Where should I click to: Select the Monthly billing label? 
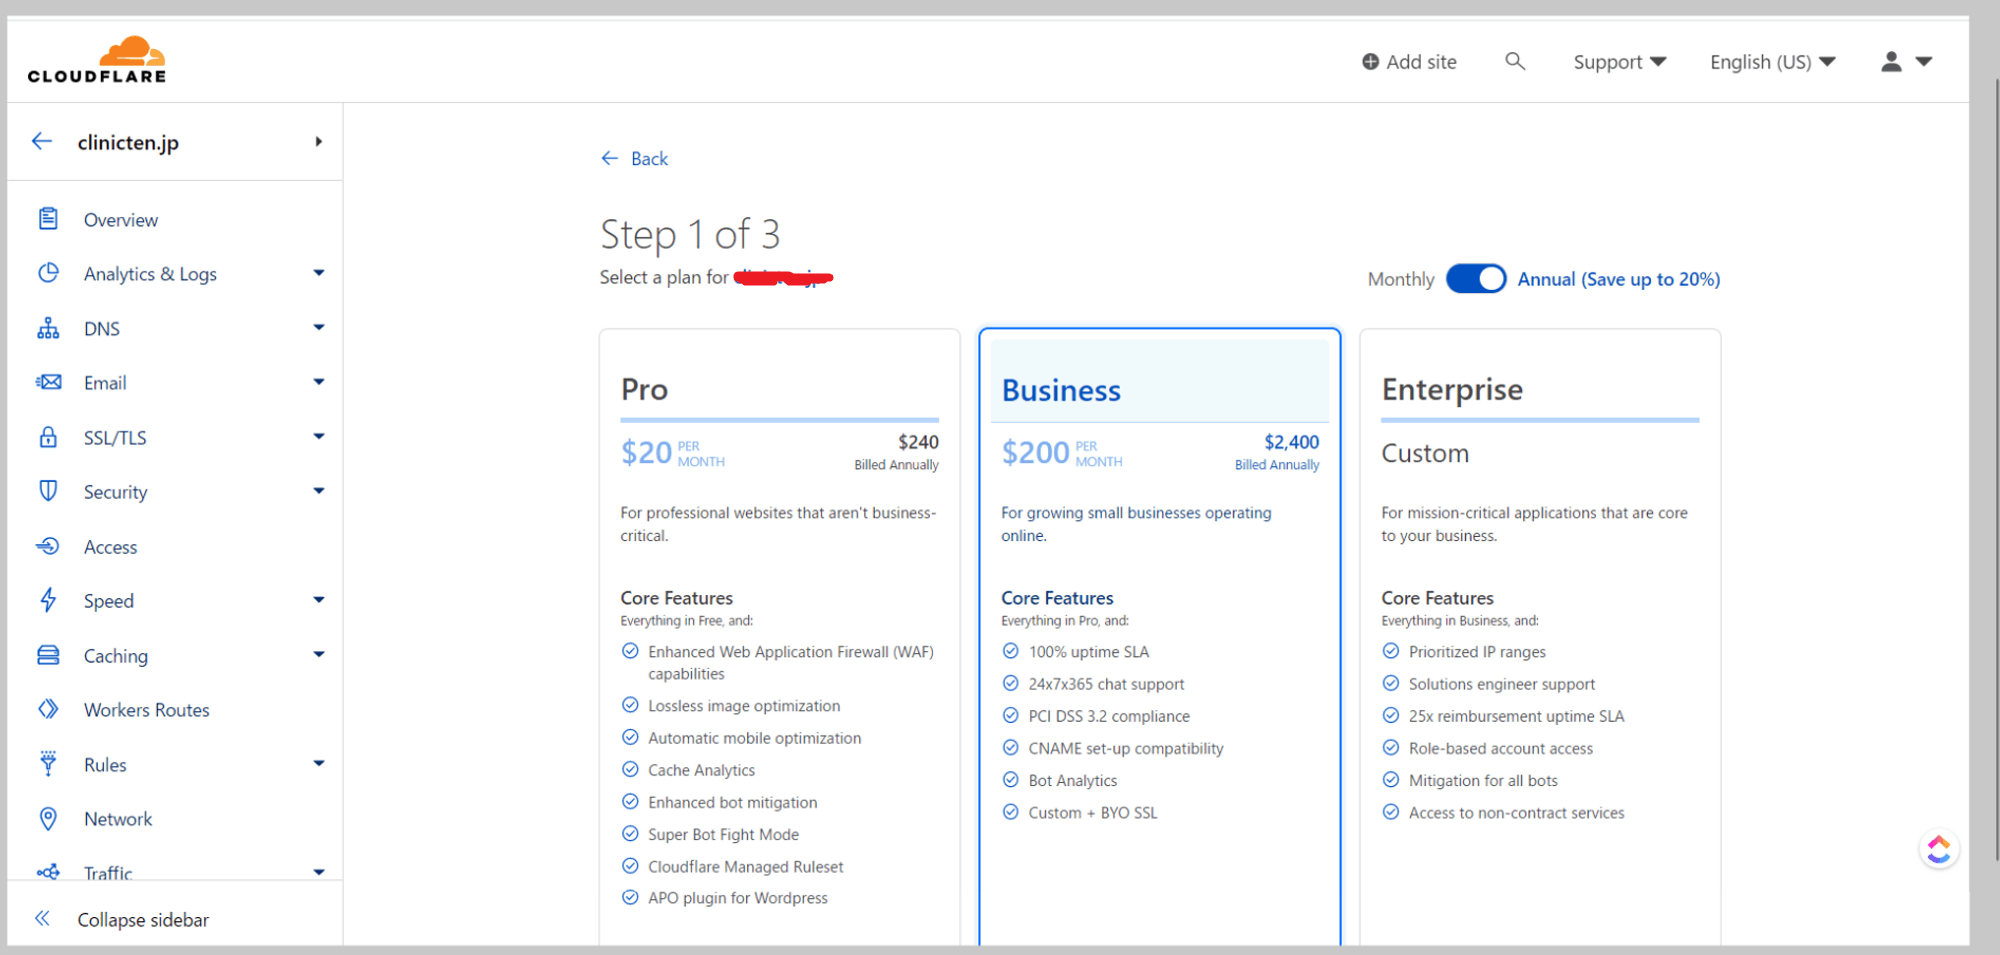click(1401, 279)
